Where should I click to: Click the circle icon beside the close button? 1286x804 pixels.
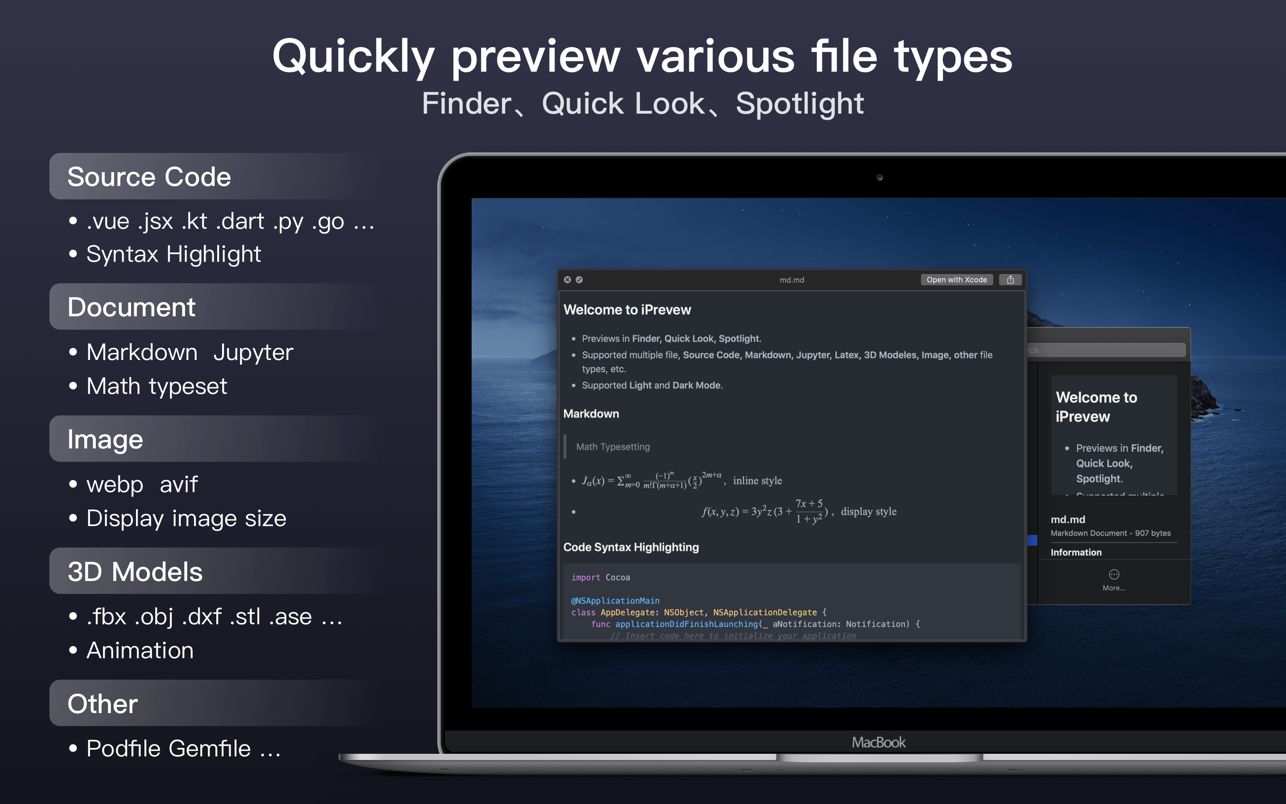tap(578, 280)
